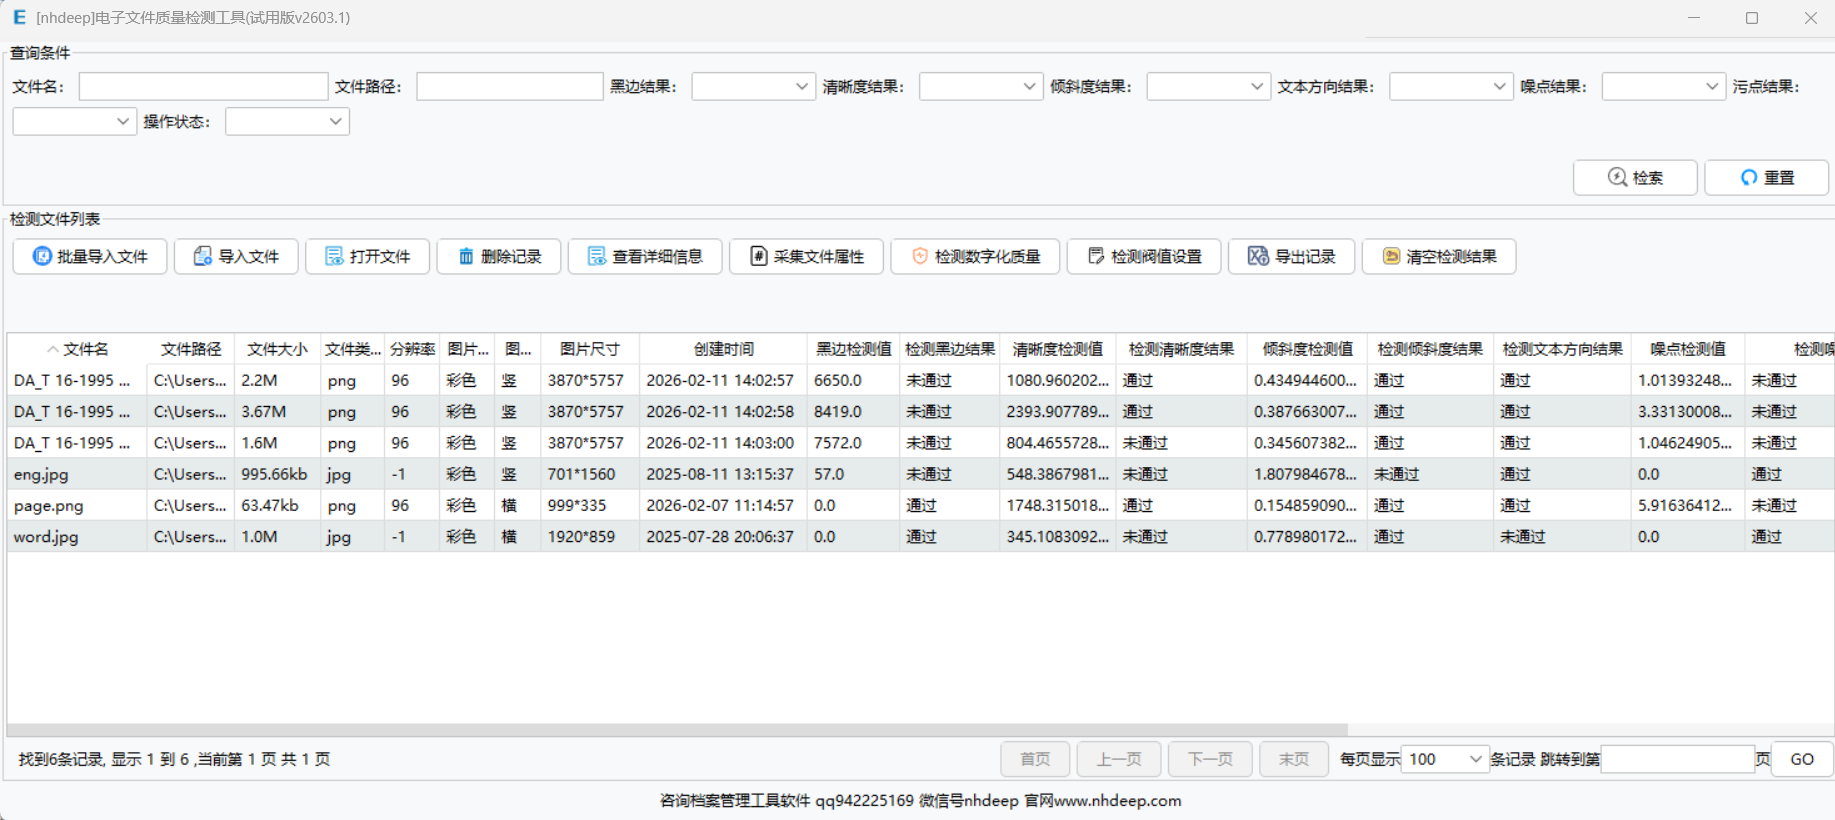The width and height of the screenshot is (1835, 820).
Task: Open the 每页显示 100 page size dropdown
Action: 1445,759
